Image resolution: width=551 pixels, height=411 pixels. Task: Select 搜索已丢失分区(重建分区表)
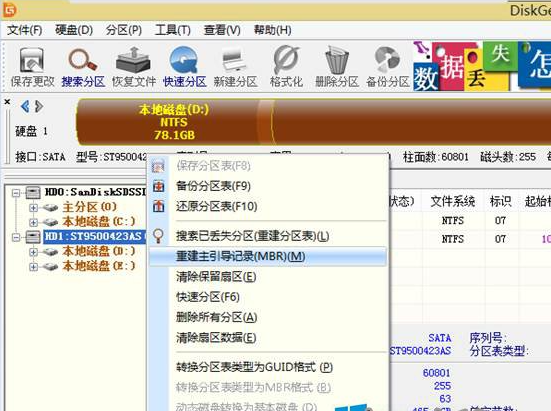tap(268, 236)
